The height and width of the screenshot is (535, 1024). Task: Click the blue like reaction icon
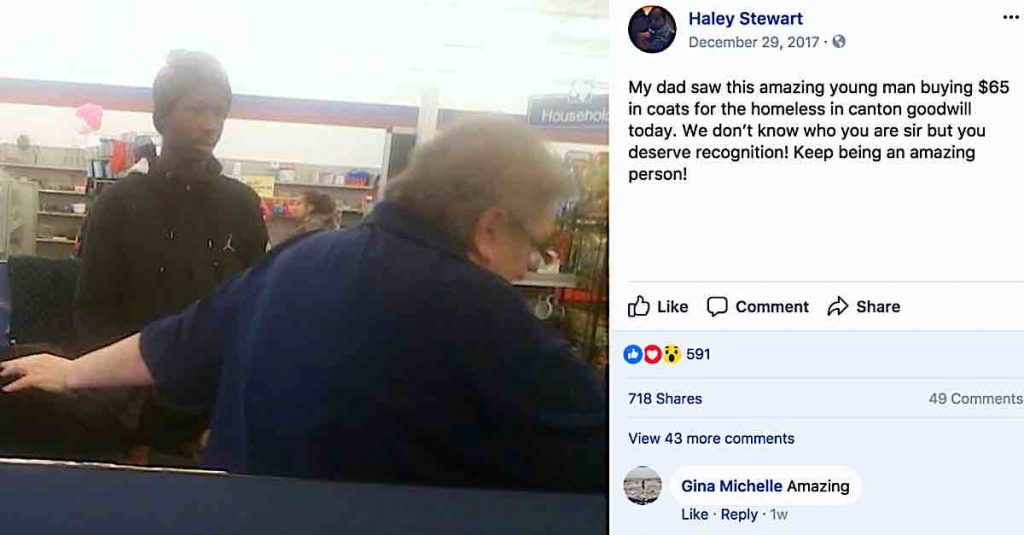coord(633,354)
